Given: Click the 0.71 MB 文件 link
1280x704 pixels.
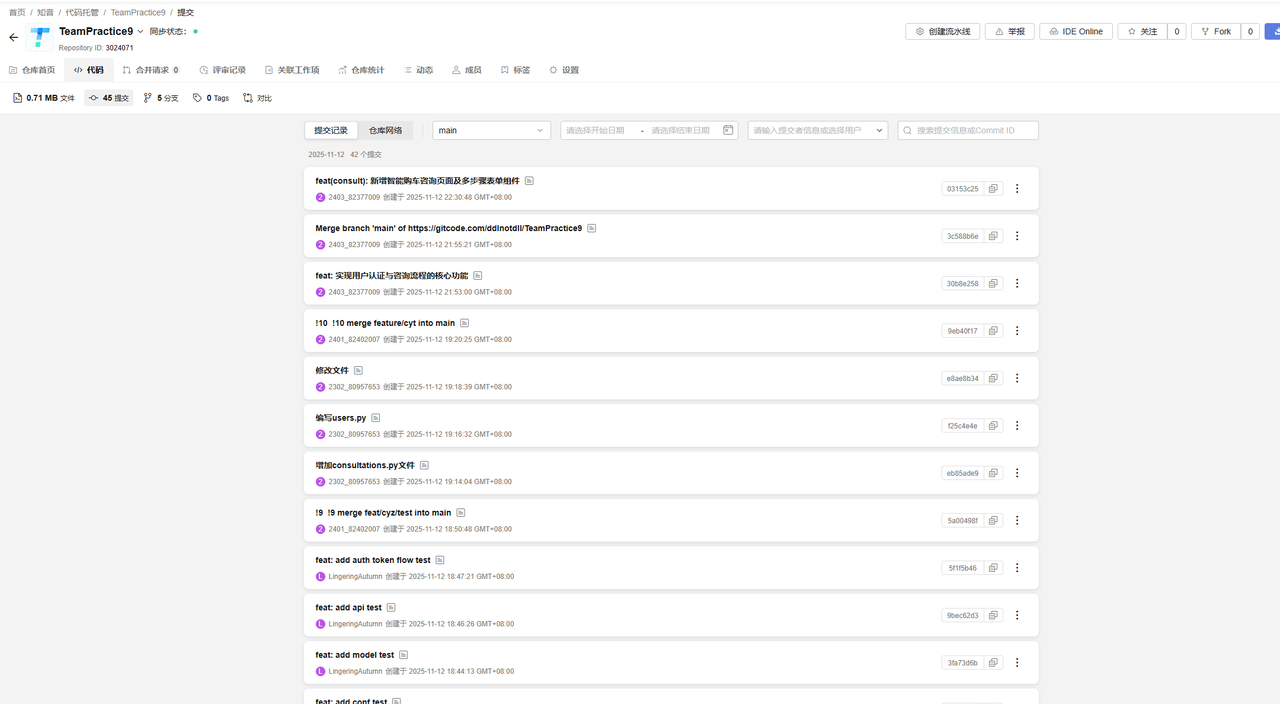Looking at the screenshot, I should (44, 98).
